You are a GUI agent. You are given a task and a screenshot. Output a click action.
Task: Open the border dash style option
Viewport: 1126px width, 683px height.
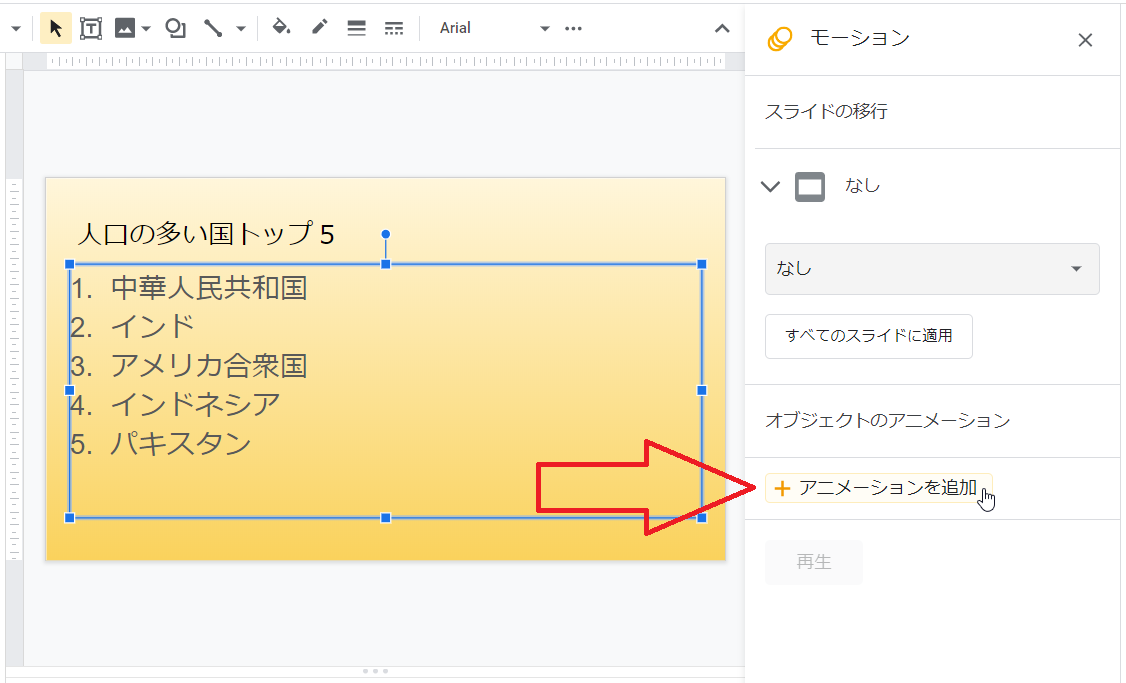click(394, 28)
